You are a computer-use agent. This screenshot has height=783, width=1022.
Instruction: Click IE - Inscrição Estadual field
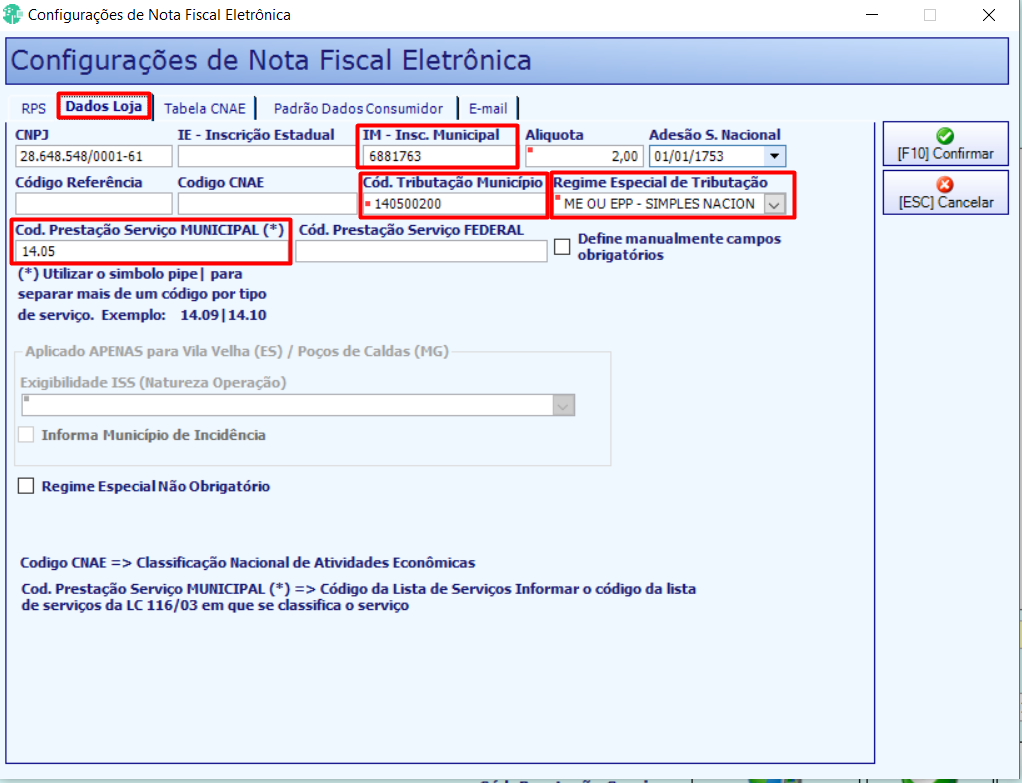(x=267, y=156)
